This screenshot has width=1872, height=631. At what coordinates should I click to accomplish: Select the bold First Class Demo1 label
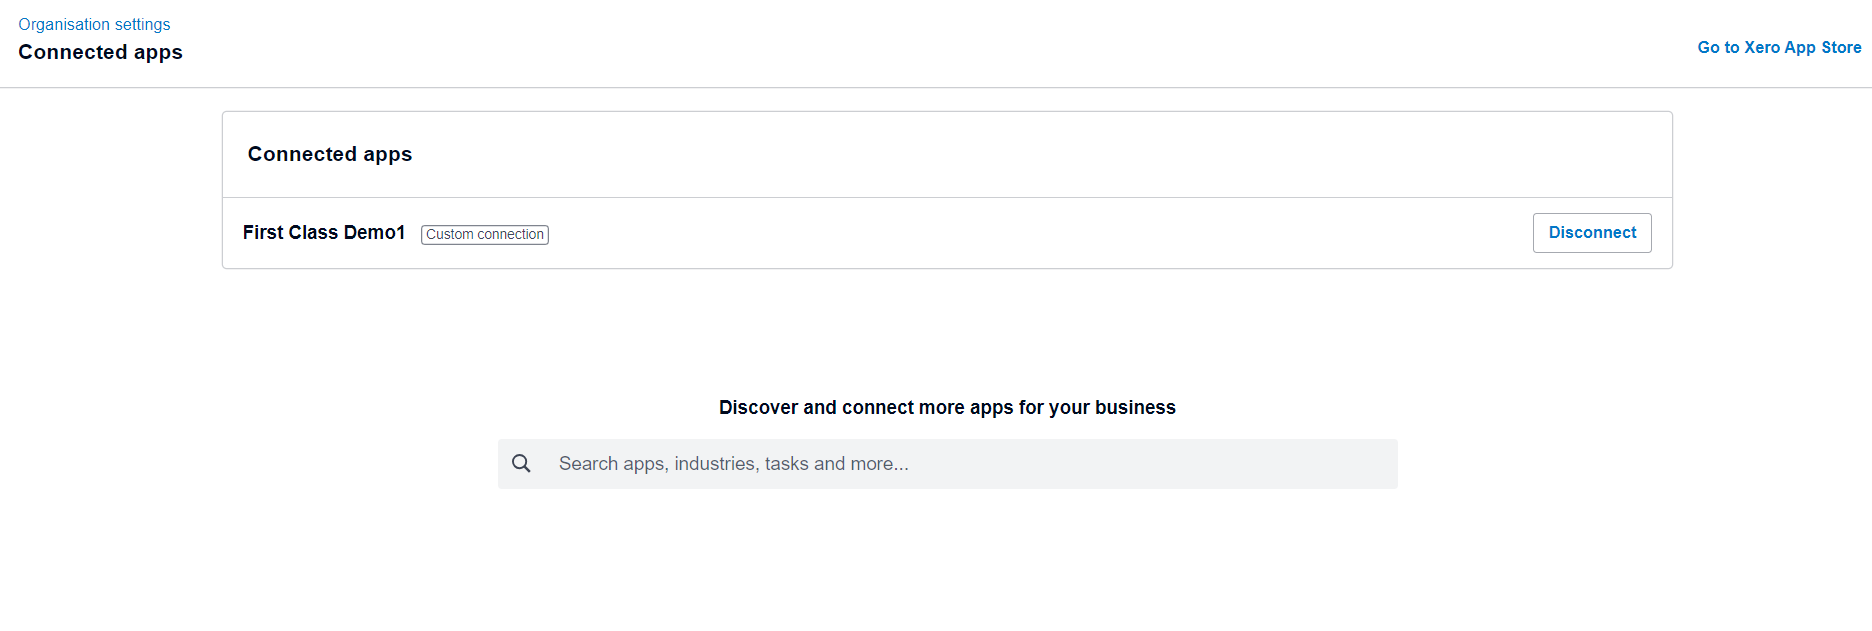tap(324, 232)
